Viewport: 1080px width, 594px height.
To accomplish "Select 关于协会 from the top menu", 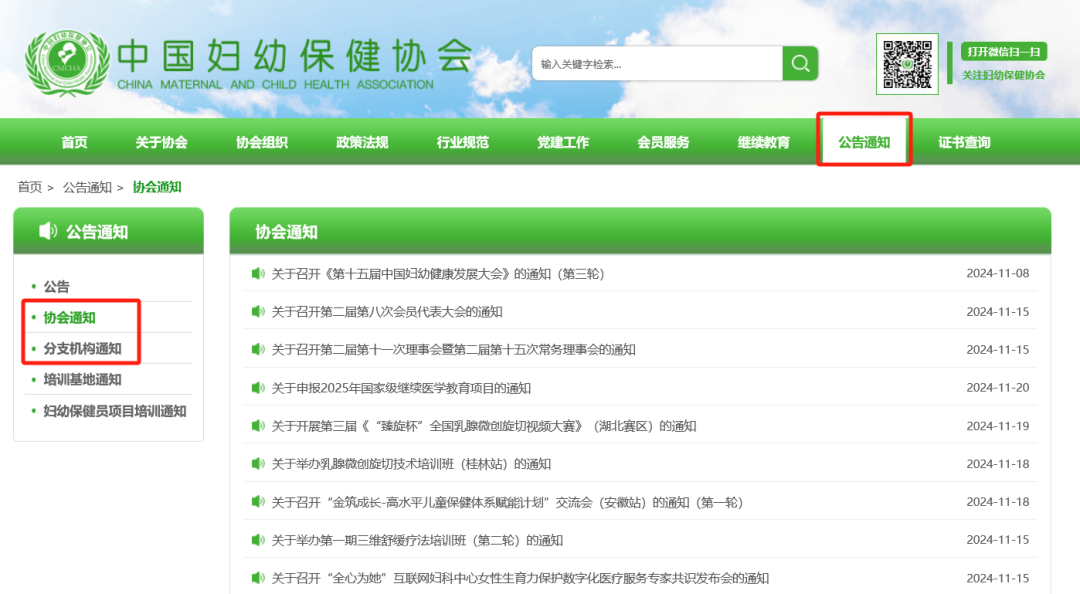I will 161,142.
